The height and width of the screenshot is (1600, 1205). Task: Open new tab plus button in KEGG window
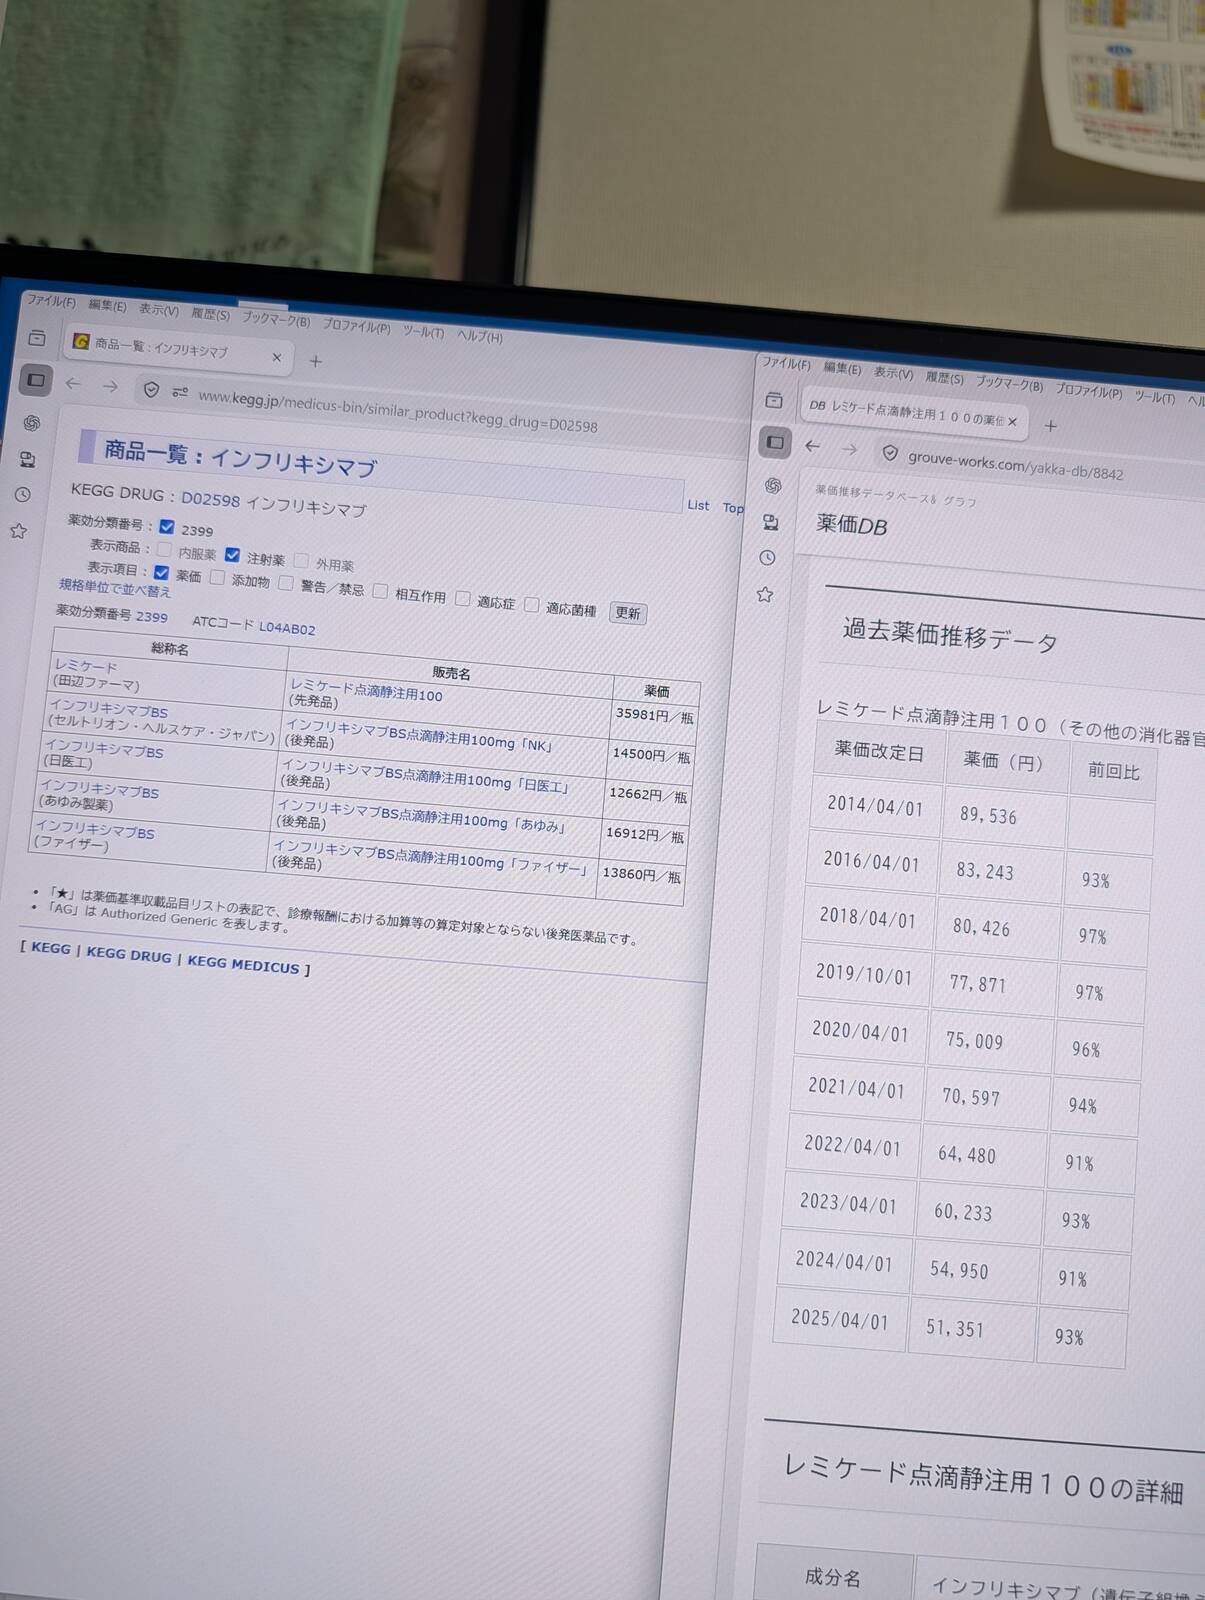(x=315, y=361)
